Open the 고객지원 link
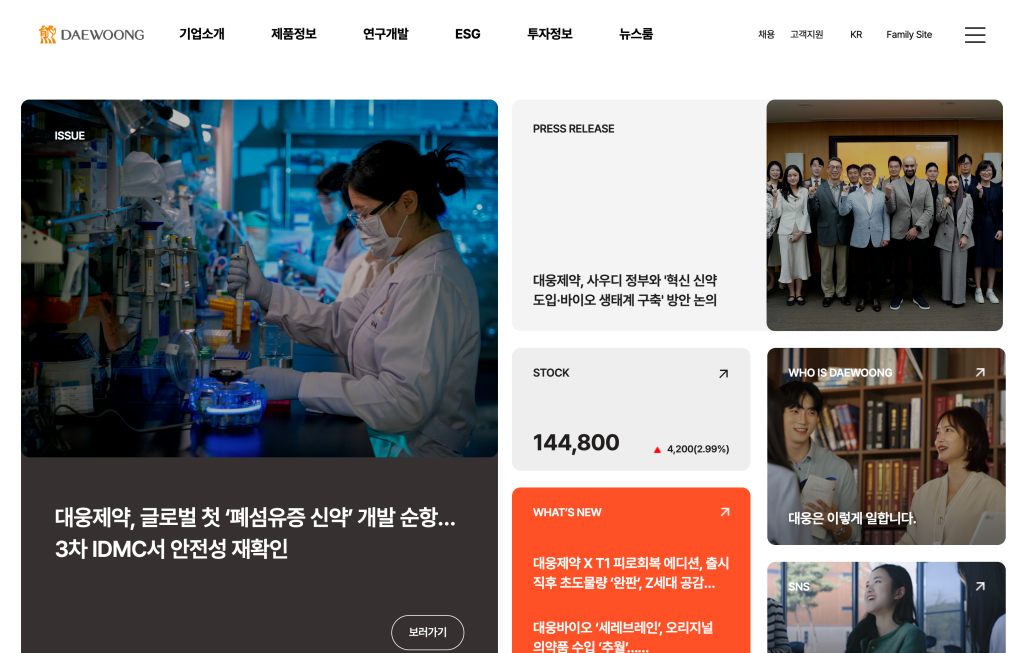Viewport: 1024px width, 653px height. 807,35
